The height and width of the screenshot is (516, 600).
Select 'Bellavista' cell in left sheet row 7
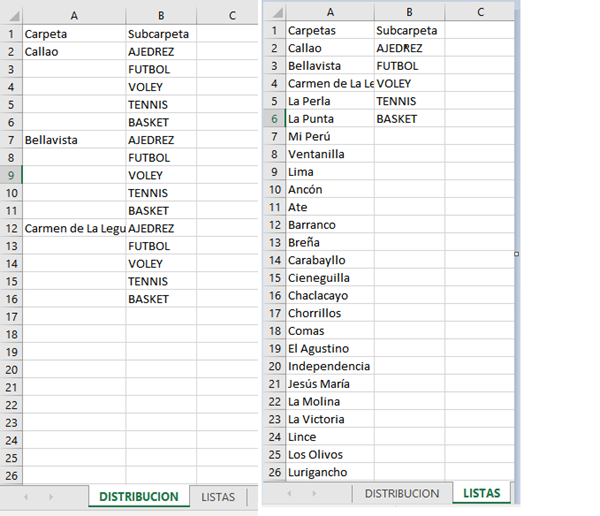(x=74, y=140)
